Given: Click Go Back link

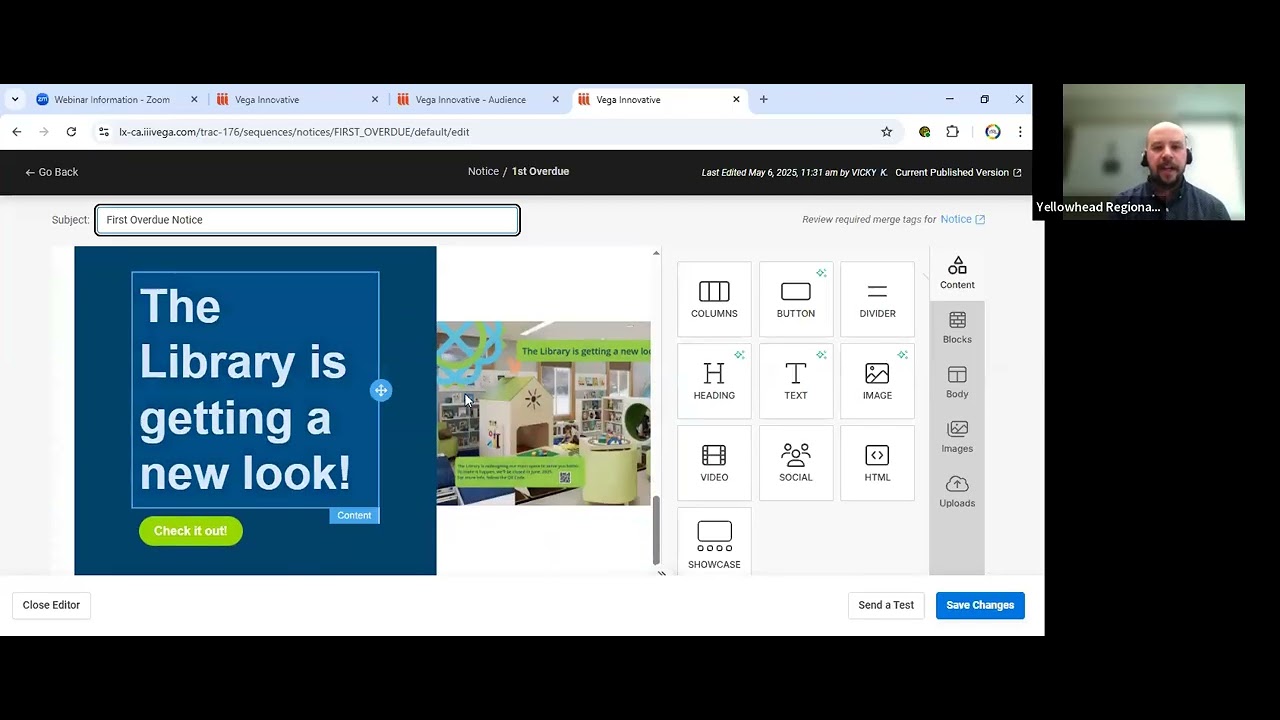Looking at the screenshot, I should (x=52, y=172).
